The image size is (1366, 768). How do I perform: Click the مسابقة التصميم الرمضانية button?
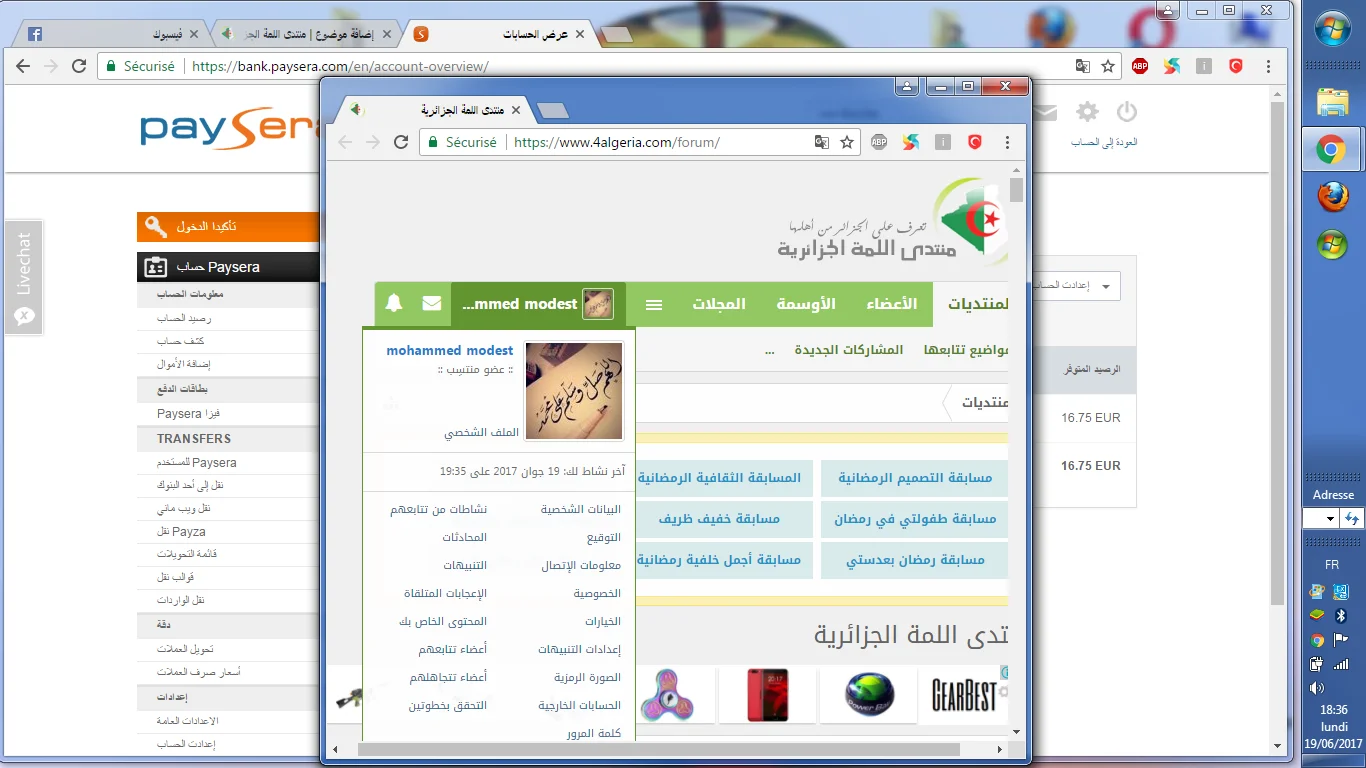pyautogui.click(x=914, y=478)
